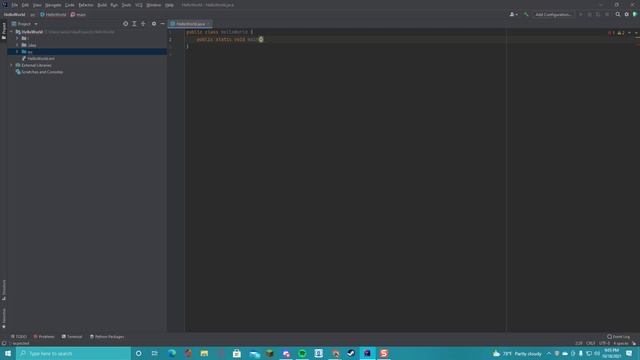Screen dimensions: 640x360
Task: Open the TODO tool window tab
Action: coord(19,337)
